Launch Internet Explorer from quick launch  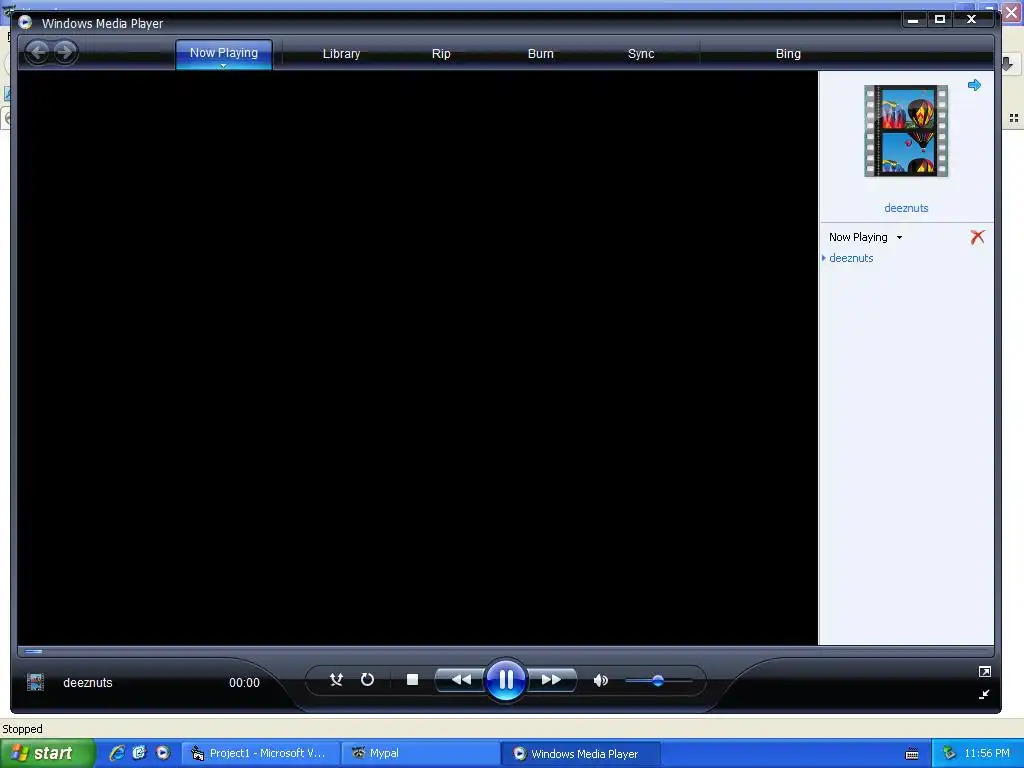[117, 753]
